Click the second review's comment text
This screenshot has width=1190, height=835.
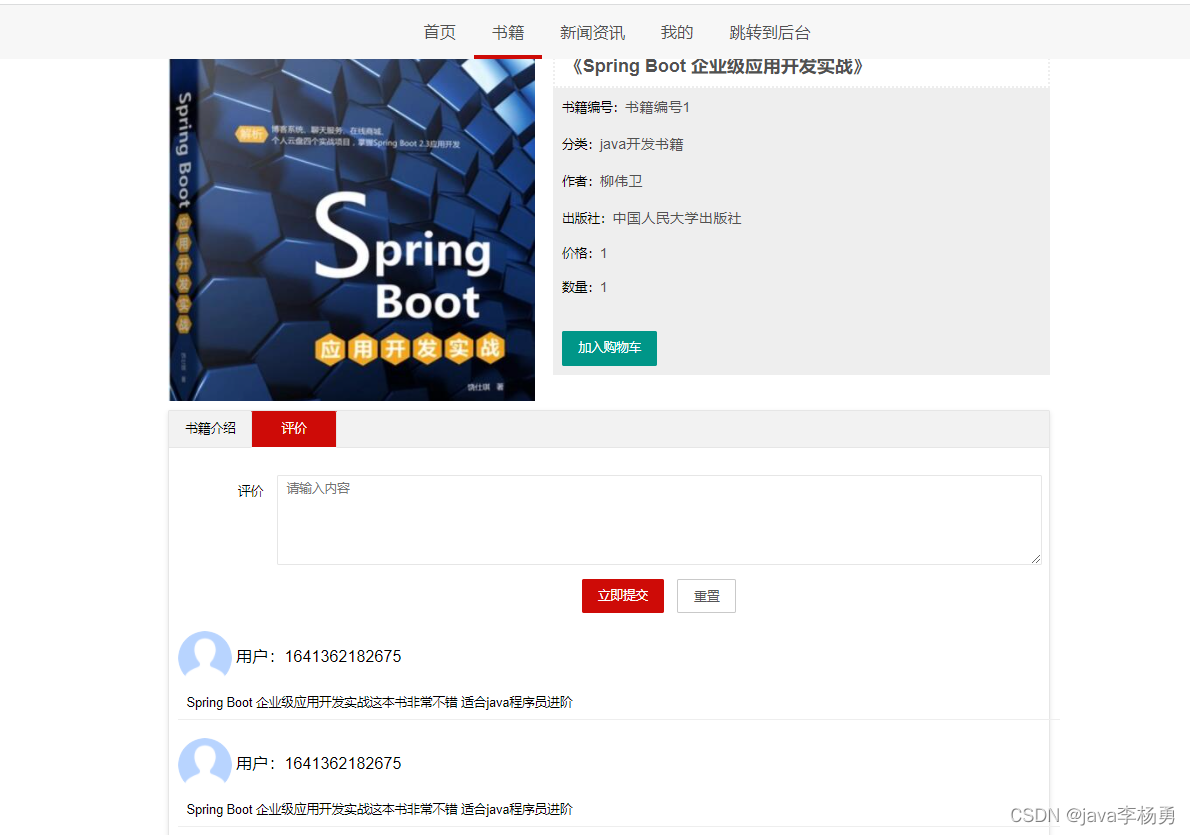point(380,809)
